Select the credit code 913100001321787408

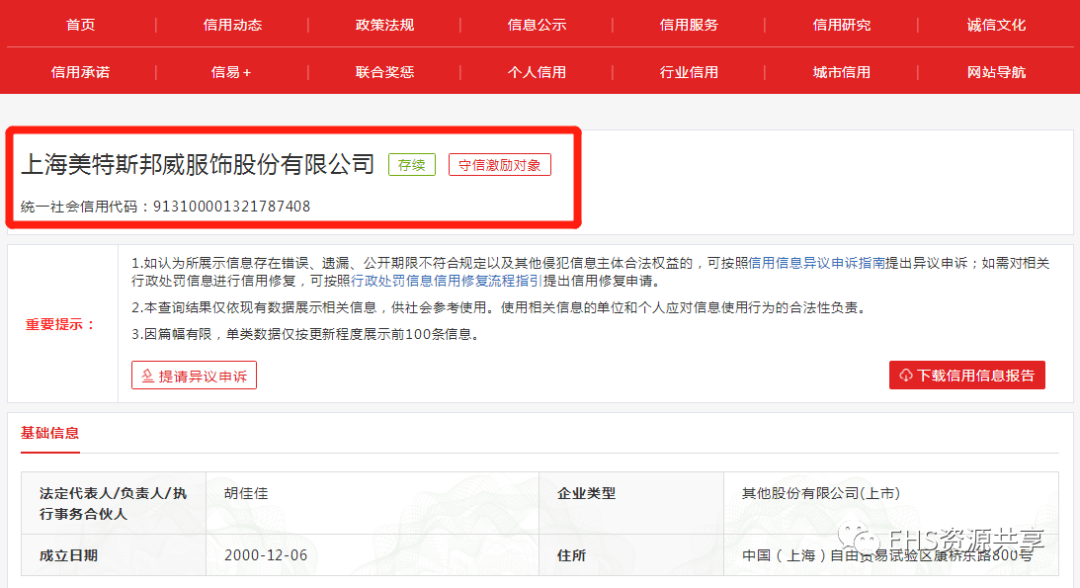click(x=231, y=207)
